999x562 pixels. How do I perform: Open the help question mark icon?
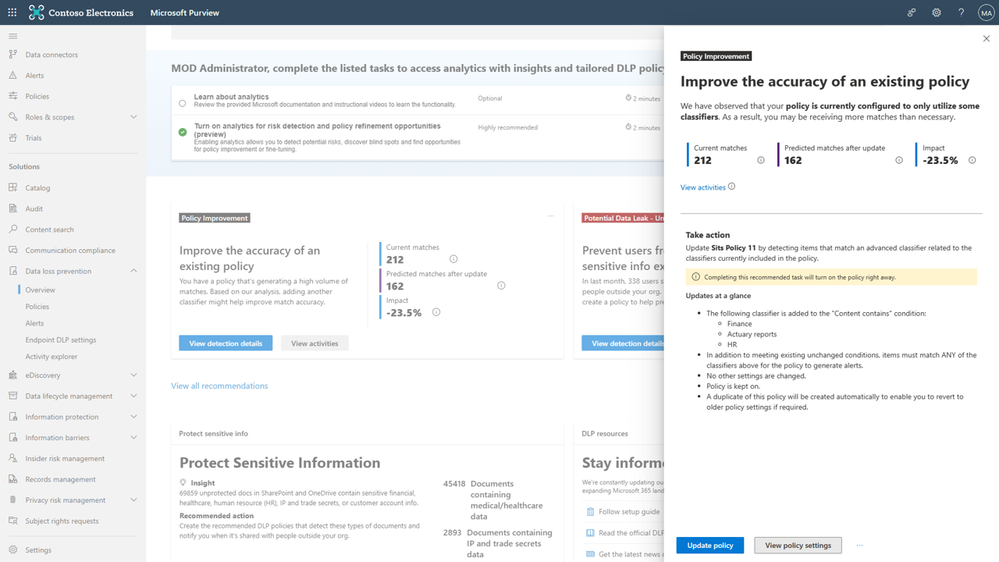[961, 12]
